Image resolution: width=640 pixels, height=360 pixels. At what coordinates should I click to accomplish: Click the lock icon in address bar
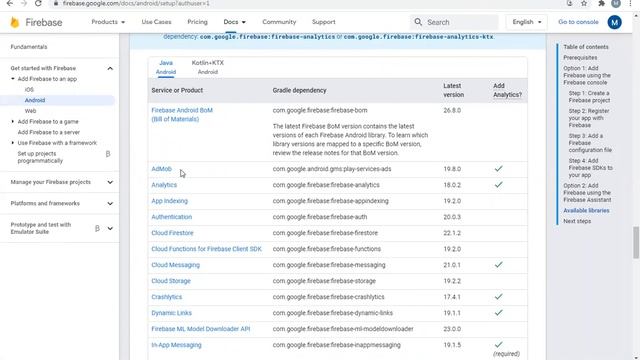pos(56,3)
